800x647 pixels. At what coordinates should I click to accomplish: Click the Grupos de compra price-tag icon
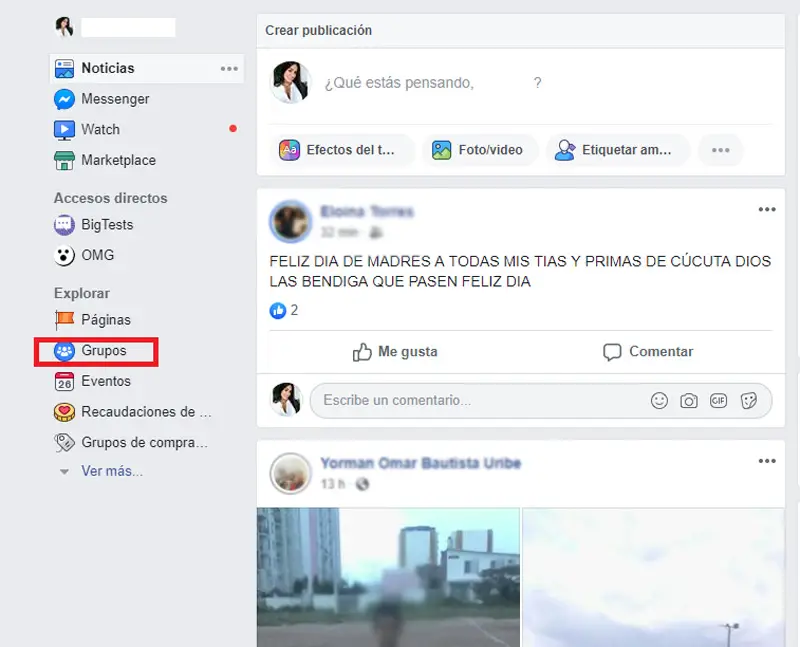64,442
